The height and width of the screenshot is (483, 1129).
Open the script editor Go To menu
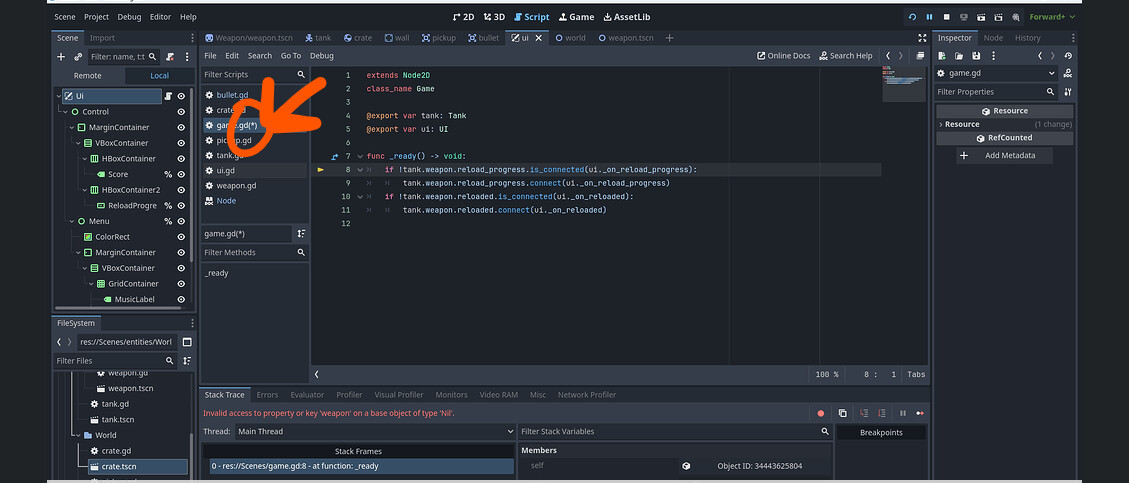point(291,55)
